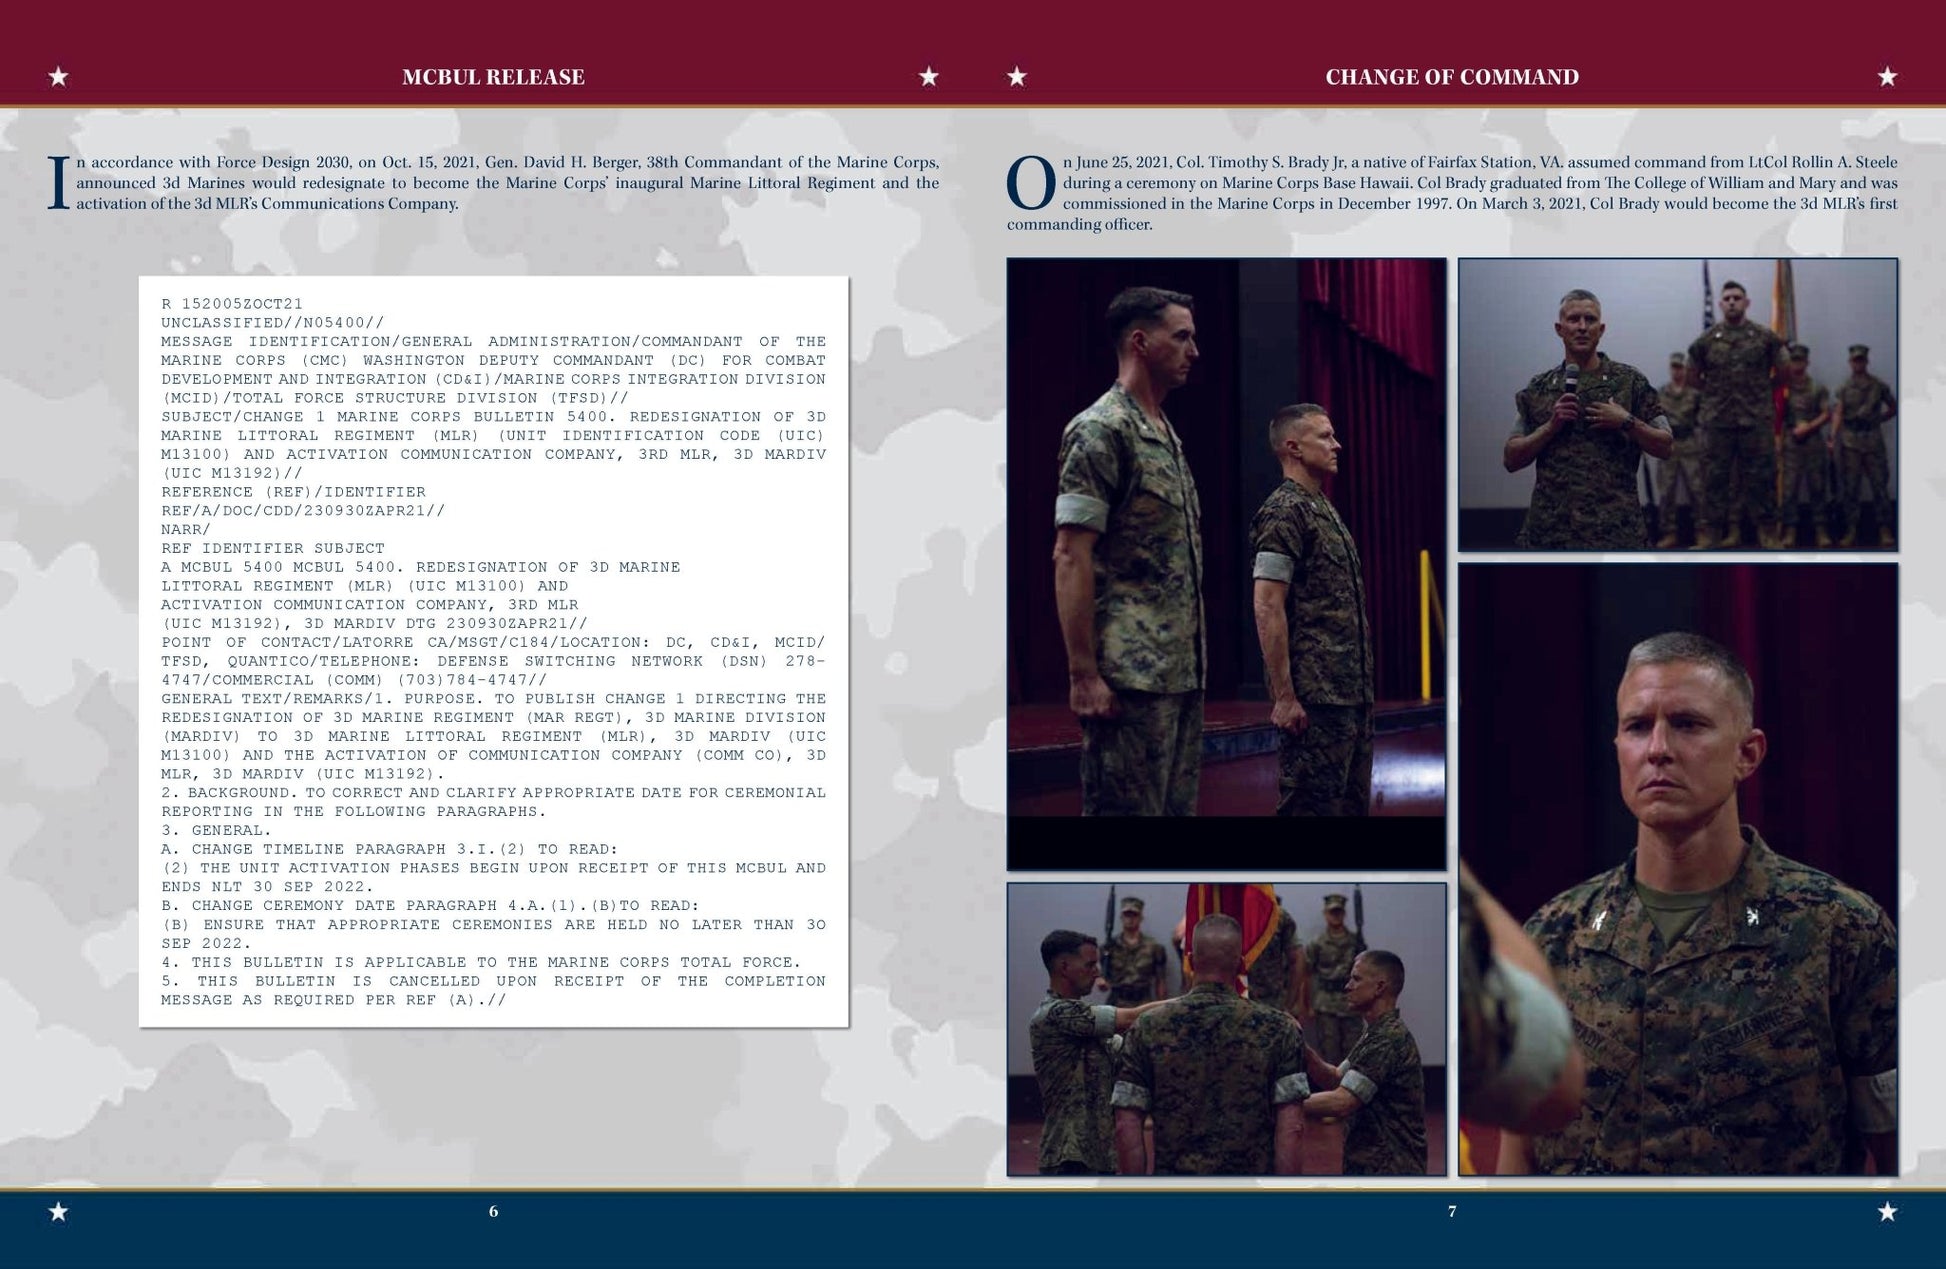Switch to the MCBUL RELEASE section
Viewport: 1946px width, 1269px height.
click(x=492, y=74)
